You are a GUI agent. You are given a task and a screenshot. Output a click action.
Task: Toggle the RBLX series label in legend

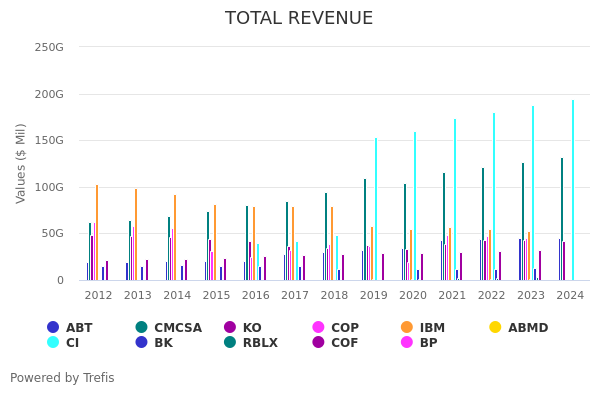pos(258,343)
